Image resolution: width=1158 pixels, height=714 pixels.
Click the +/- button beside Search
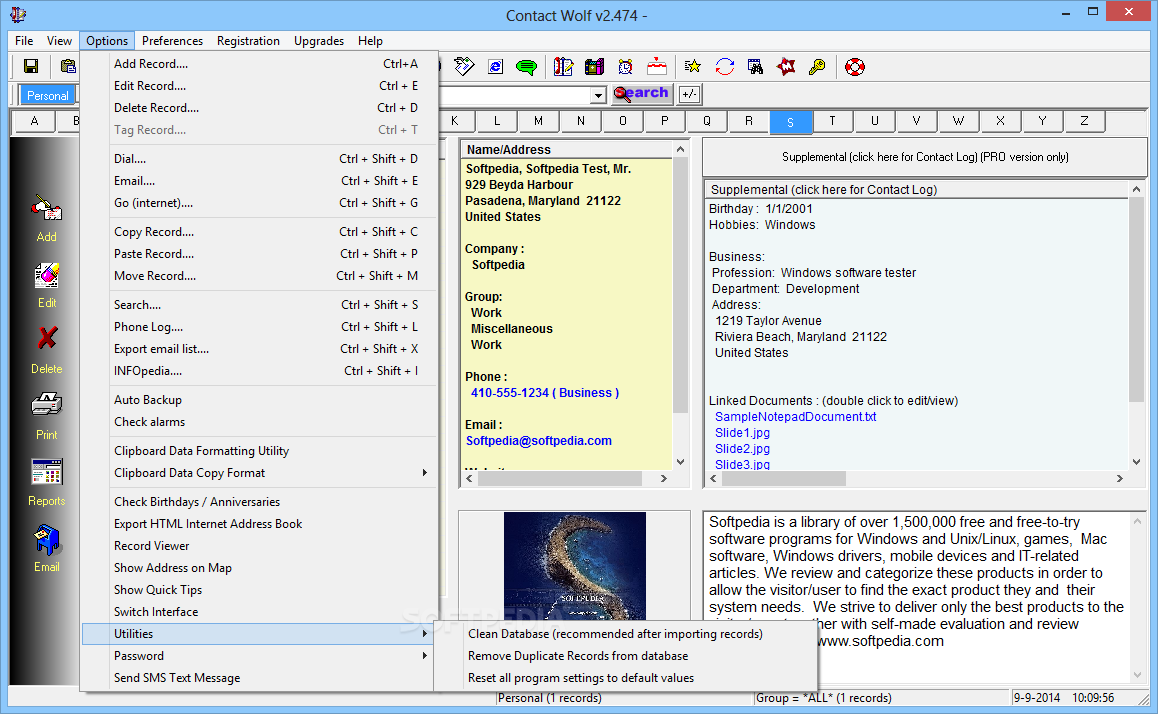point(689,94)
